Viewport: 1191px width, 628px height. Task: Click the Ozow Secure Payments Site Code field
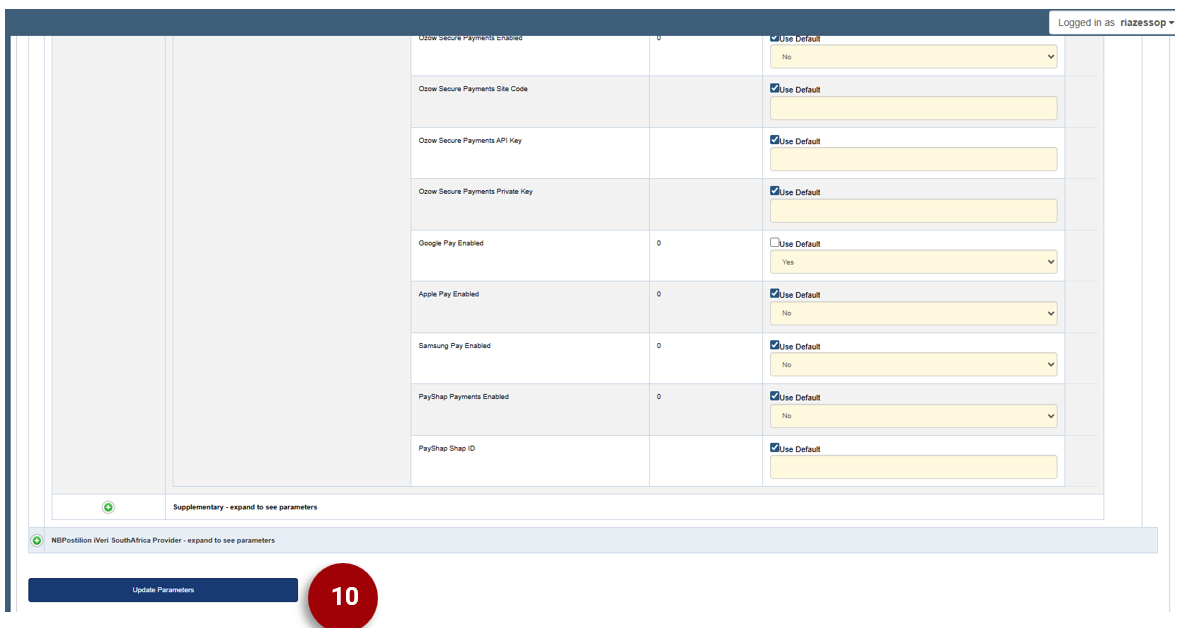point(913,108)
